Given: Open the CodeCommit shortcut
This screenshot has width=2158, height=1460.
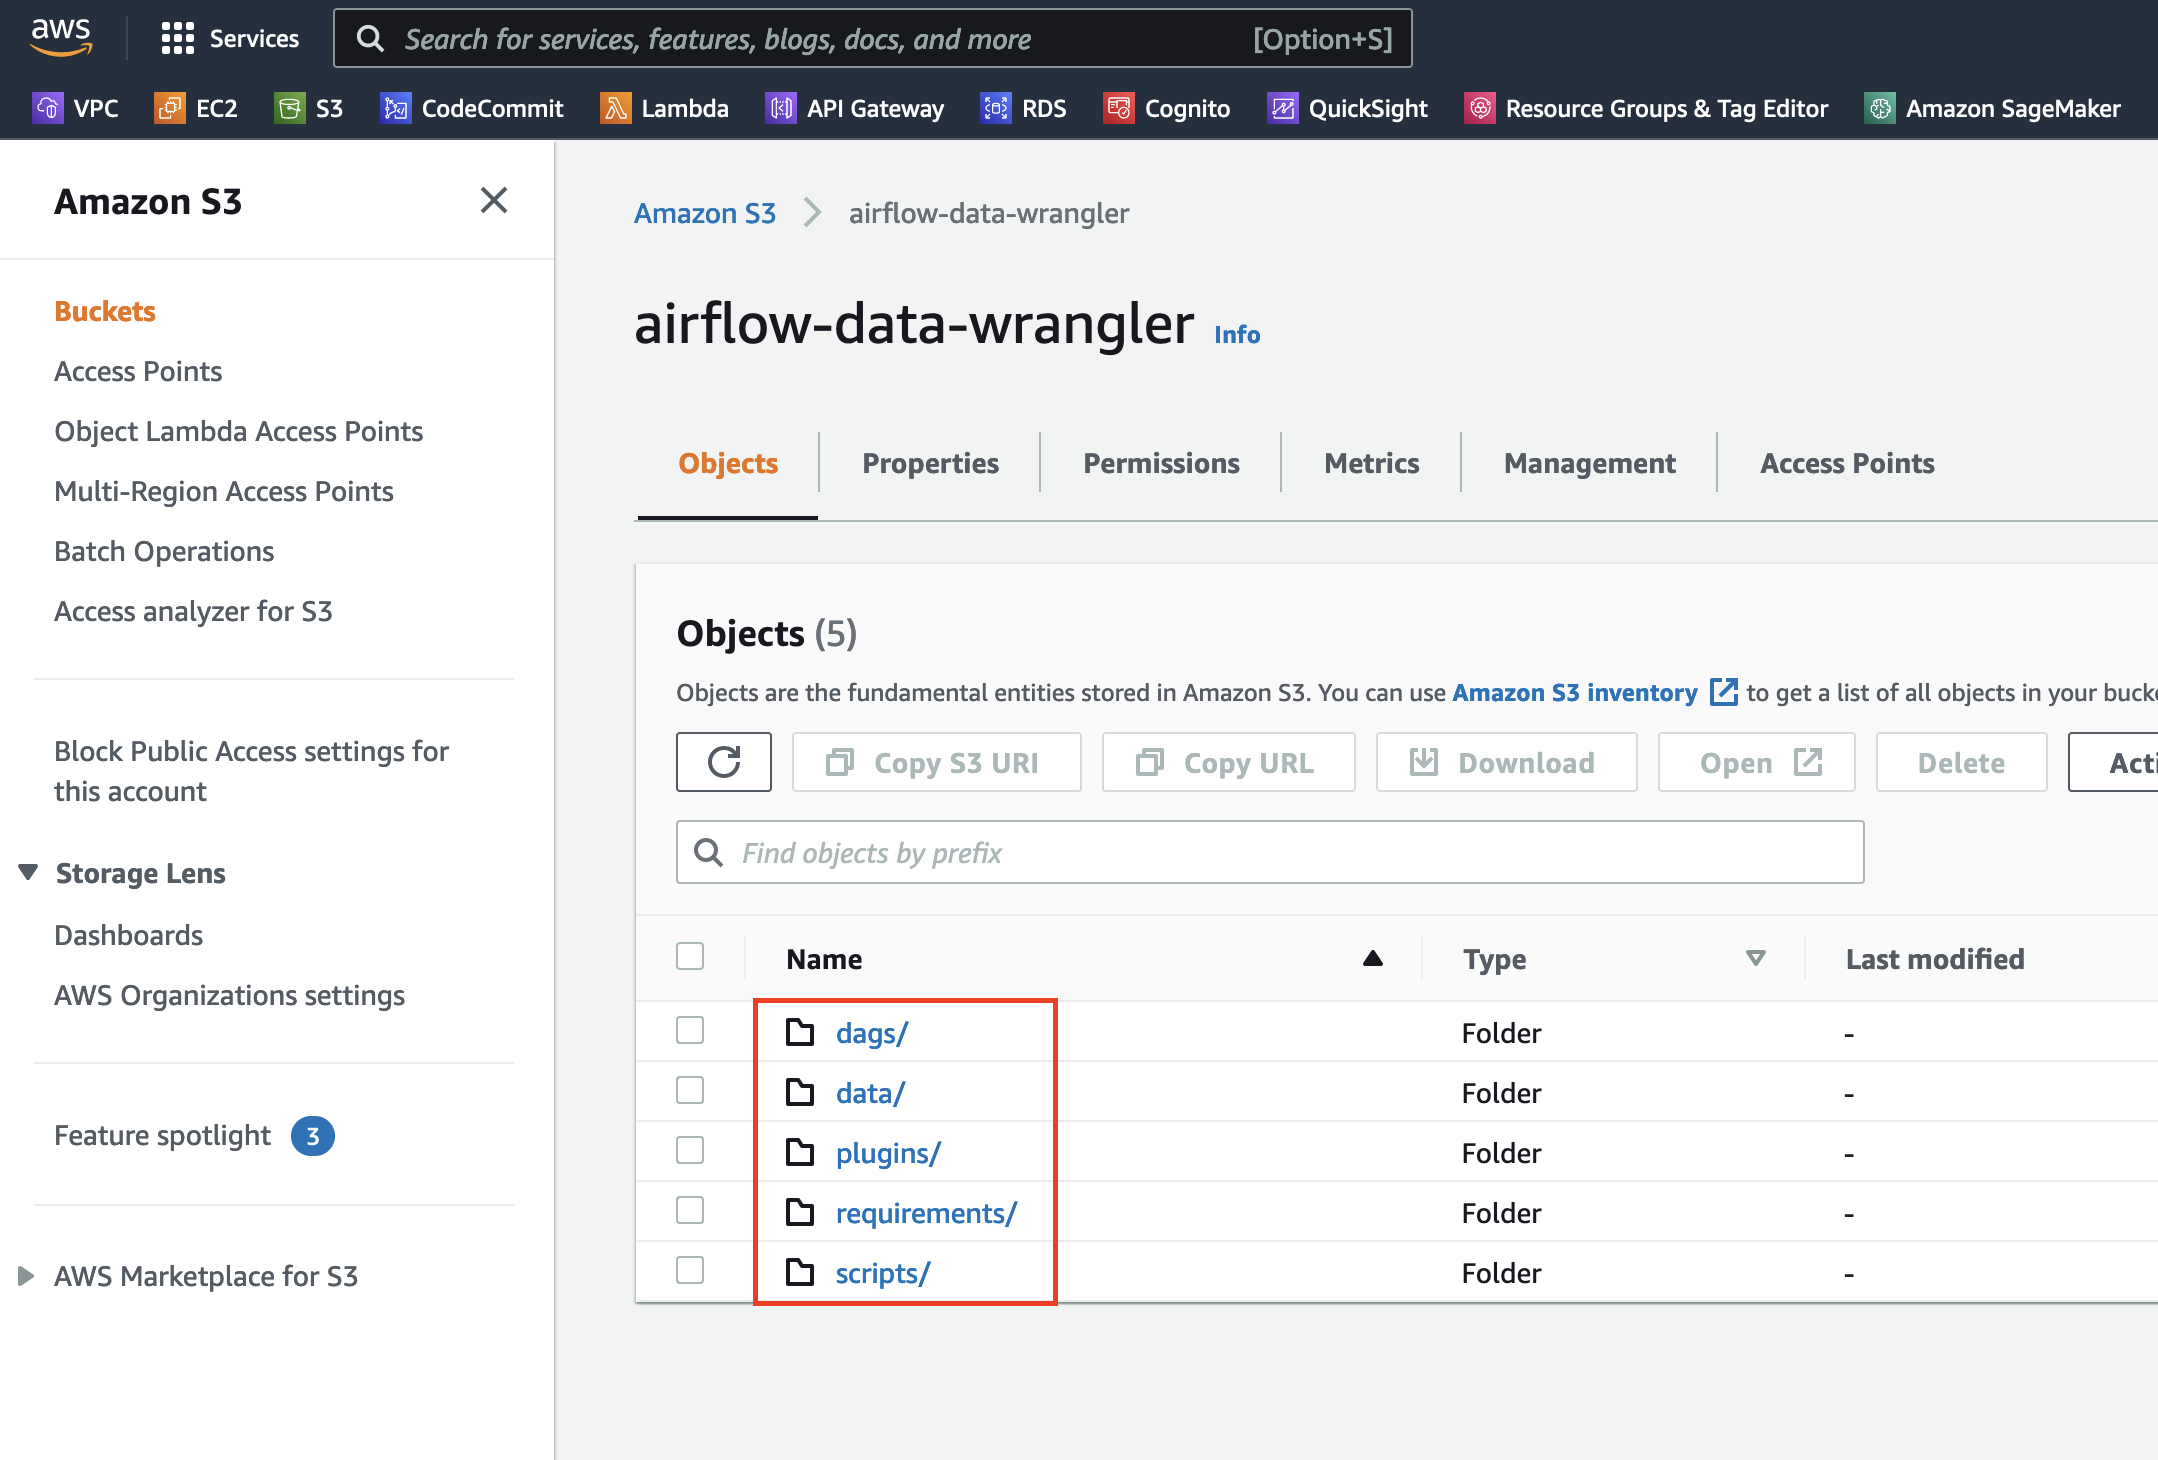Looking at the screenshot, I should click(472, 108).
